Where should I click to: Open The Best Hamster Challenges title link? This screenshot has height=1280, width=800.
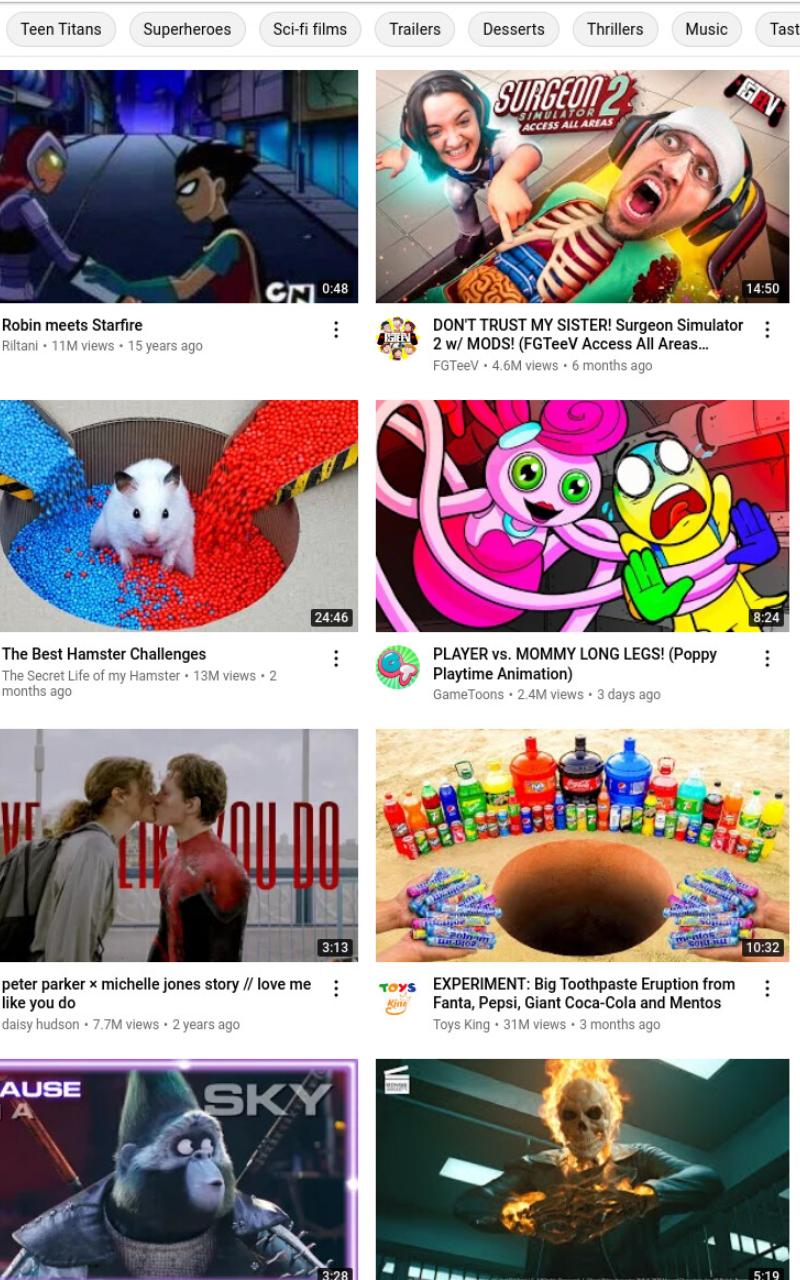coord(104,654)
